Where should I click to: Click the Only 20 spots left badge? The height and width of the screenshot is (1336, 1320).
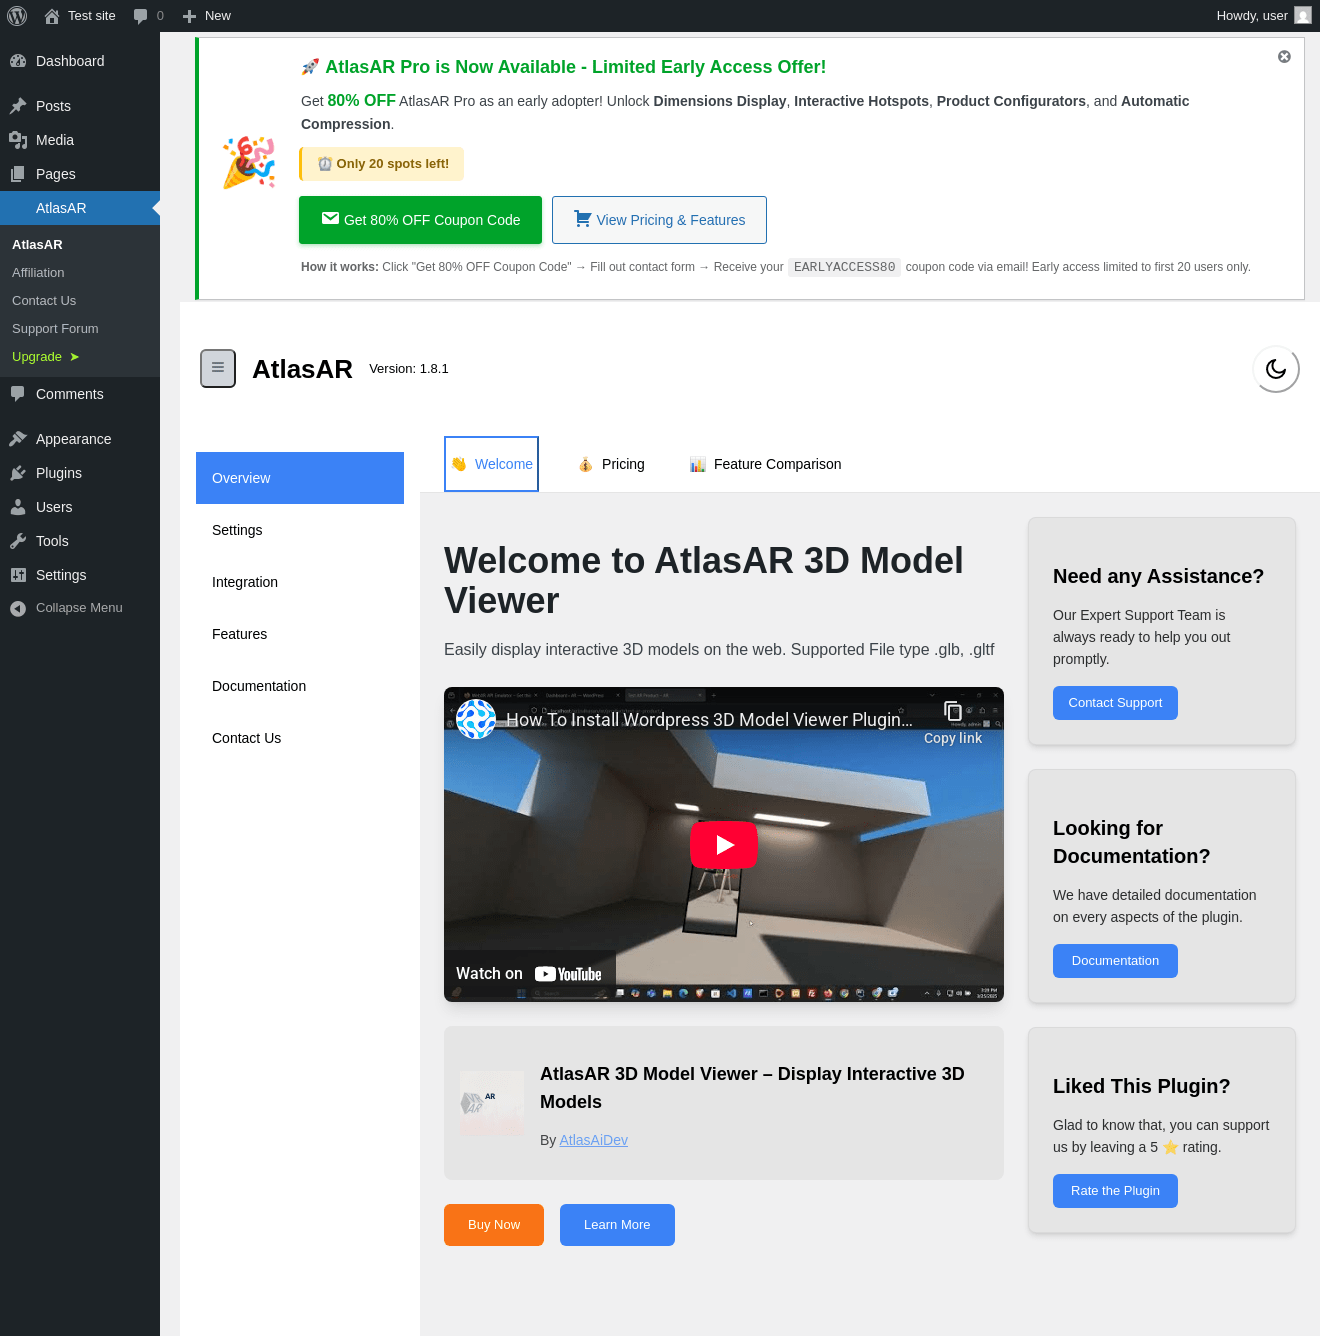coord(382,164)
